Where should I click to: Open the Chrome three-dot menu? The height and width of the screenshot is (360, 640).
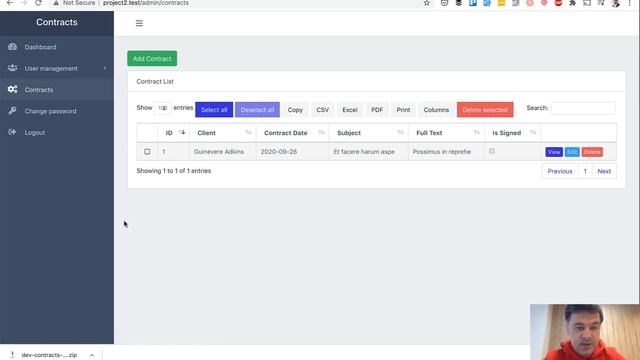point(630,3)
